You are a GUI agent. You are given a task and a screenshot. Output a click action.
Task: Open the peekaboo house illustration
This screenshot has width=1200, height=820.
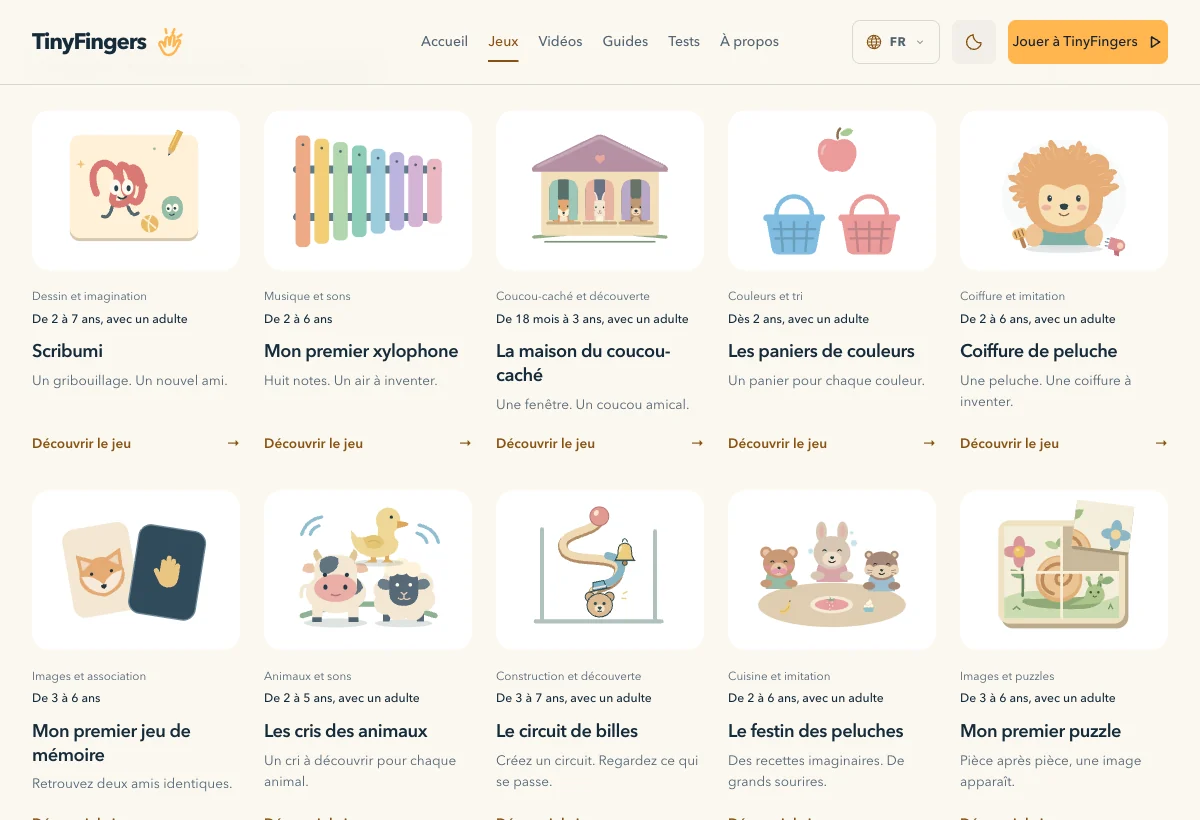pos(600,190)
